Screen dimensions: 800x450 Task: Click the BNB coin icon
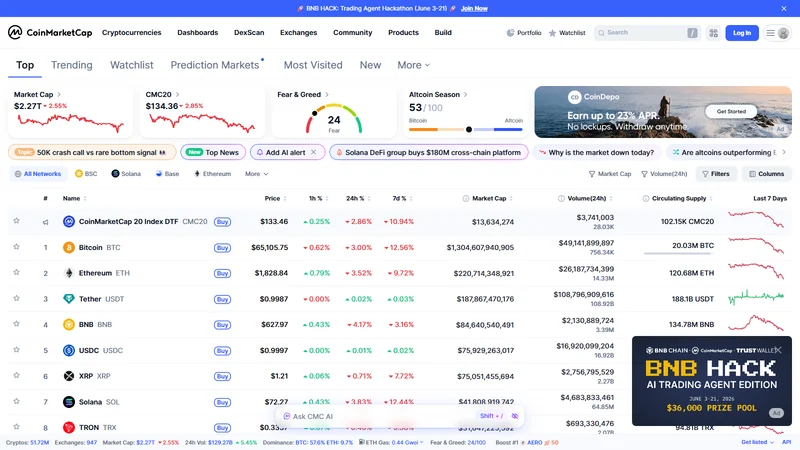pyautogui.click(x=69, y=324)
